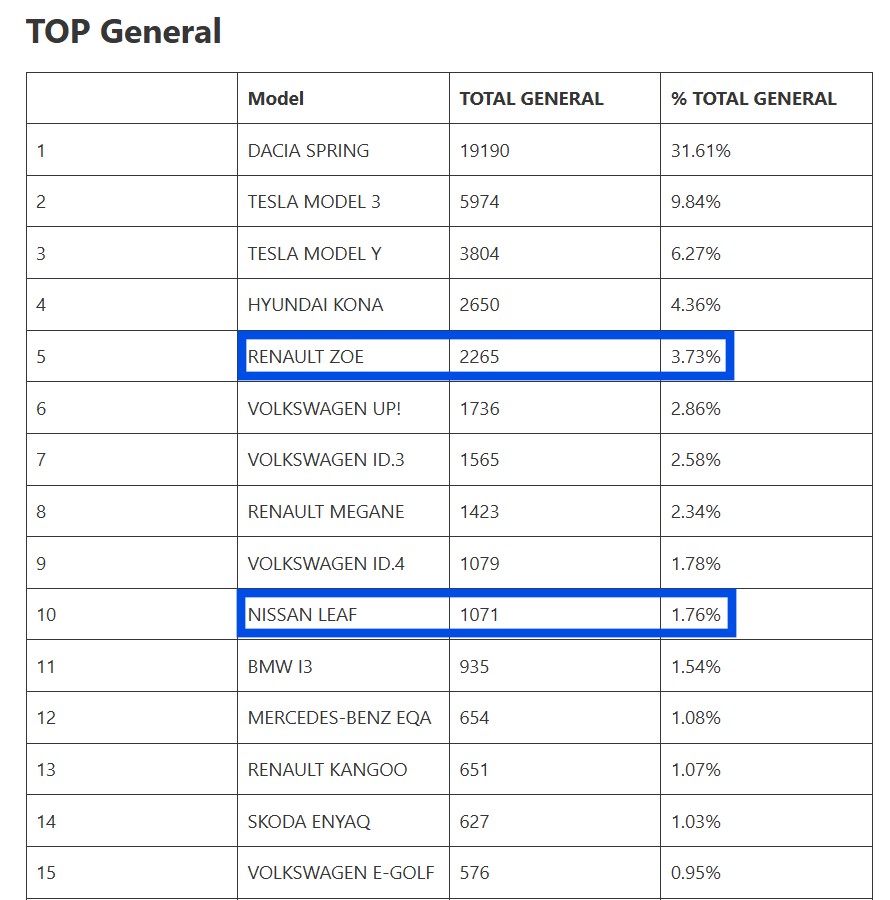This screenshot has width=890, height=900.
Task: Click the highlighted NISSAN LEAF cell
Action: point(302,615)
